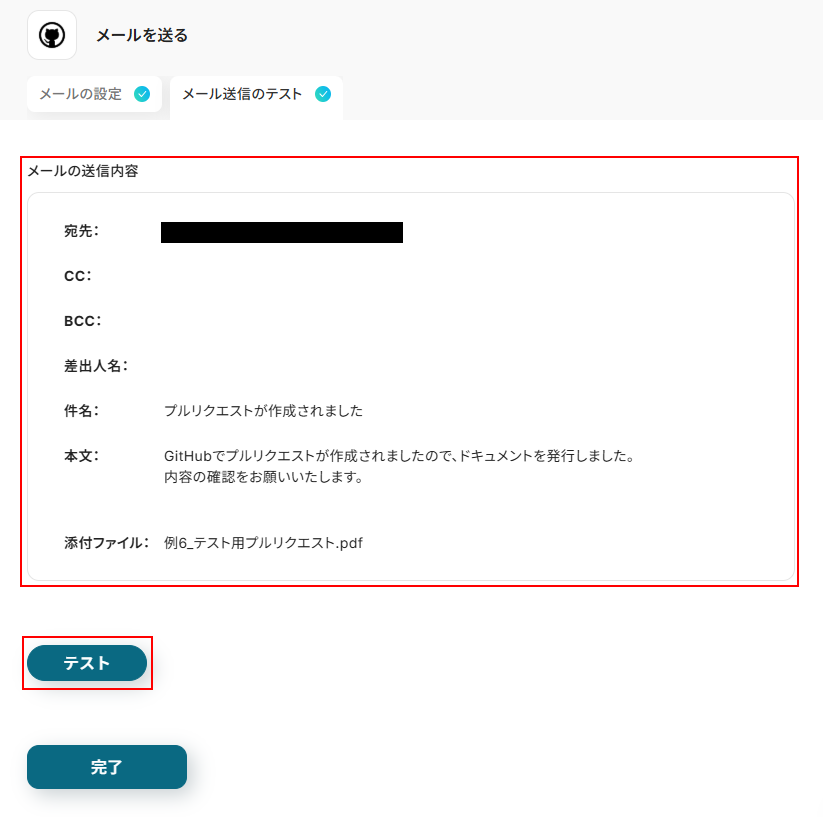The height and width of the screenshot is (817, 823).
Task: Run the テスト button
Action: coord(87,663)
